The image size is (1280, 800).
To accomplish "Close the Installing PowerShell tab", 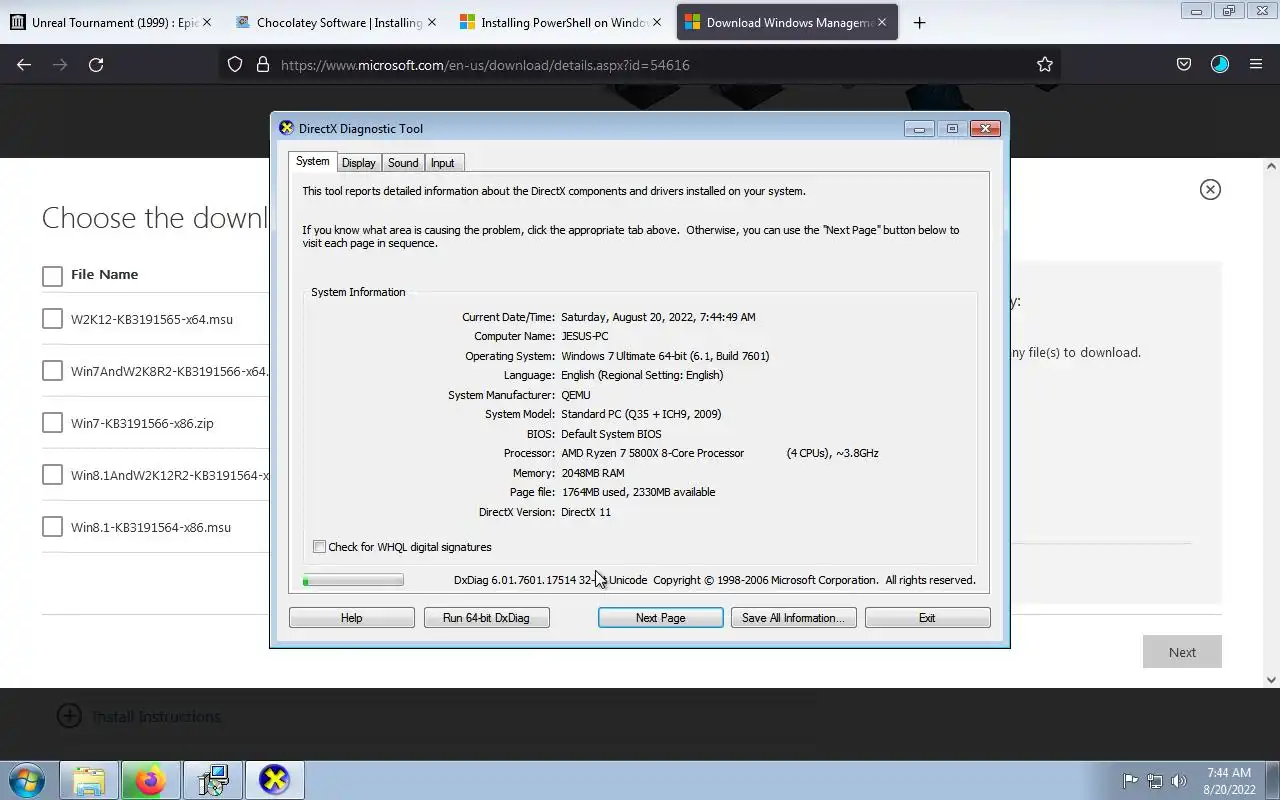I will 657,22.
